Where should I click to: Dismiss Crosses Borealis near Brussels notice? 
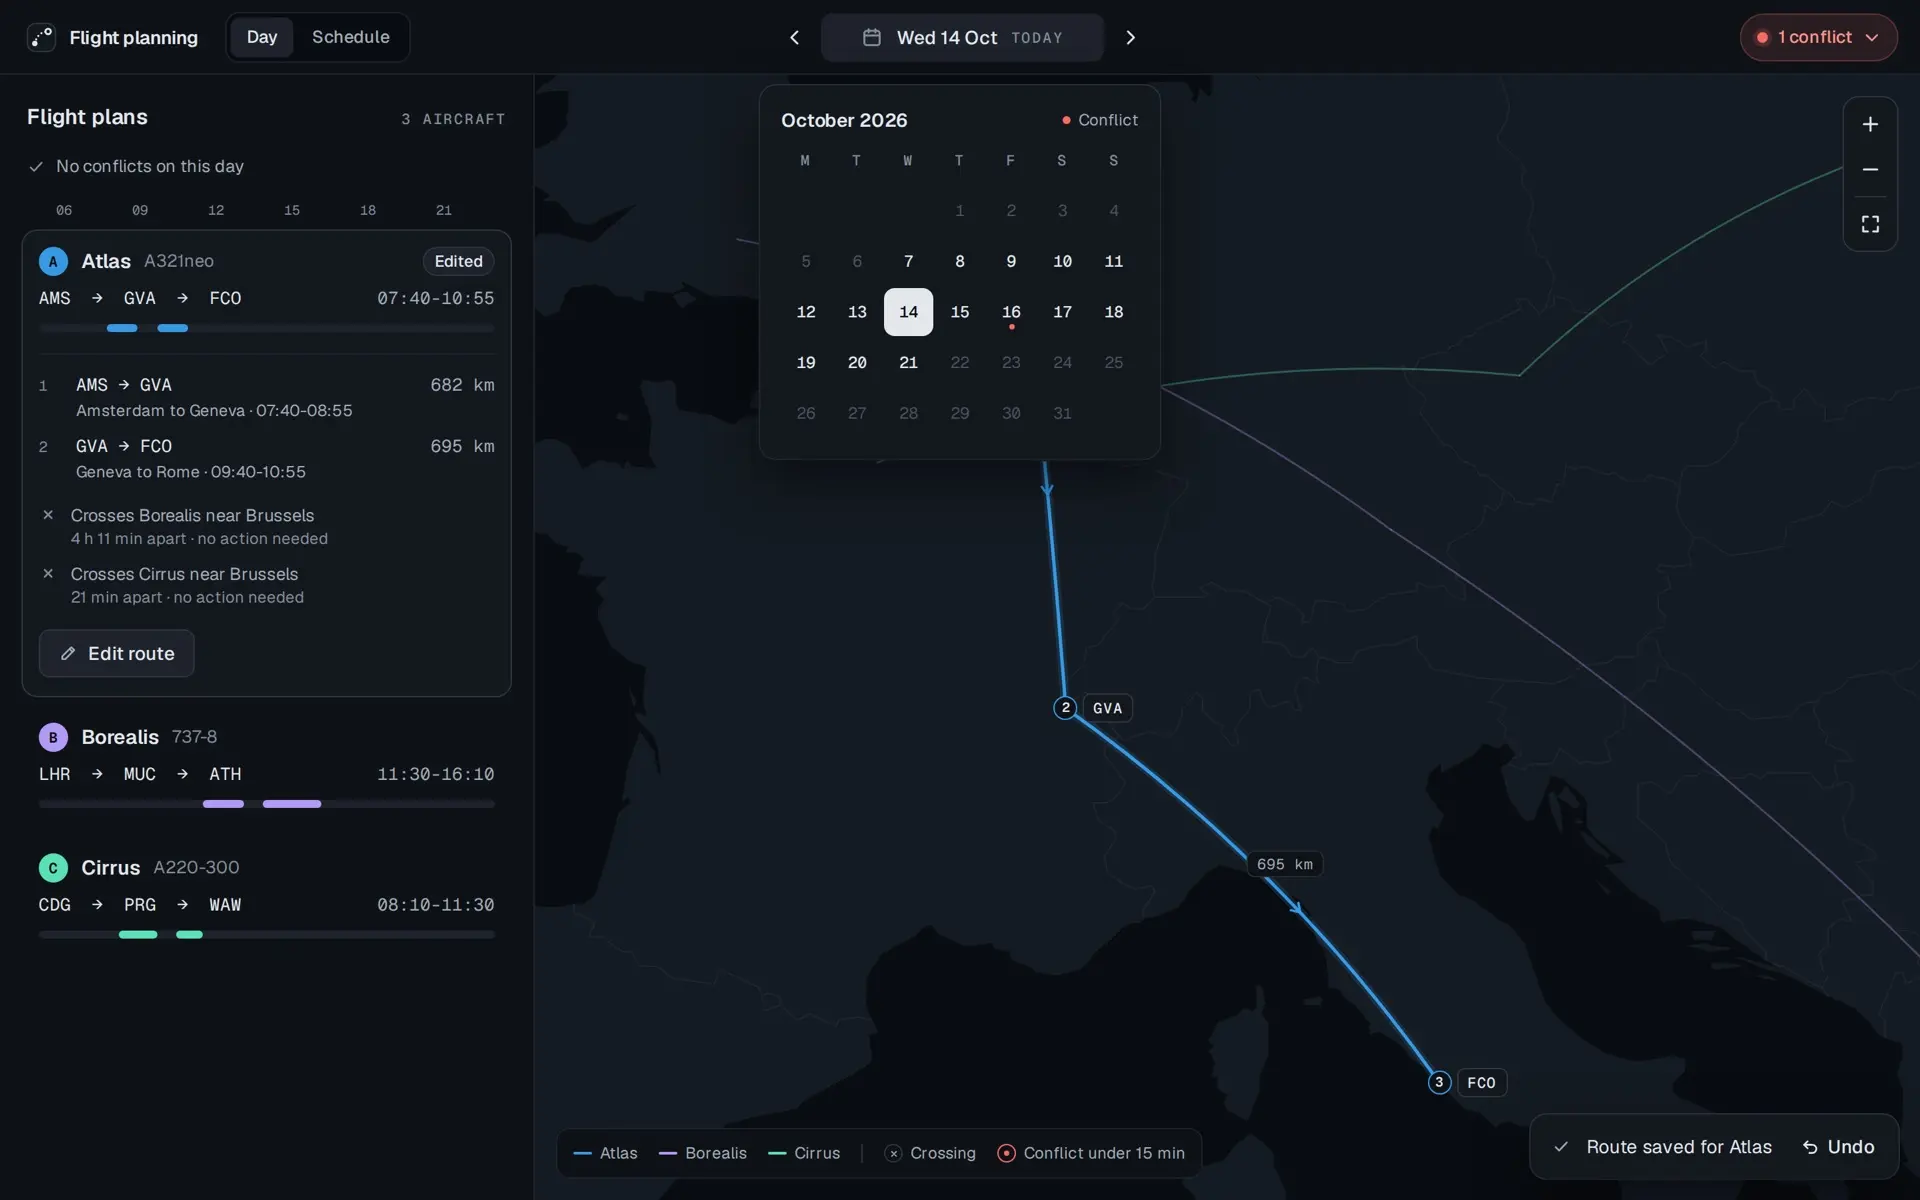click(x=48, y=515)
